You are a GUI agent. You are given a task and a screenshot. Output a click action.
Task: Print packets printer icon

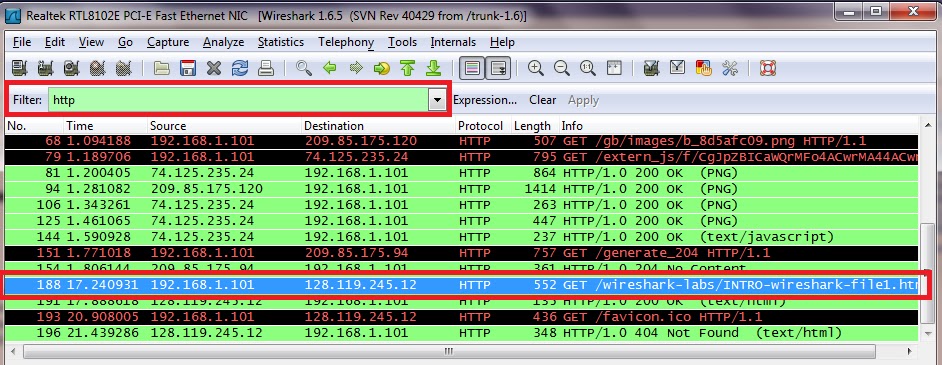click(266, 68)
